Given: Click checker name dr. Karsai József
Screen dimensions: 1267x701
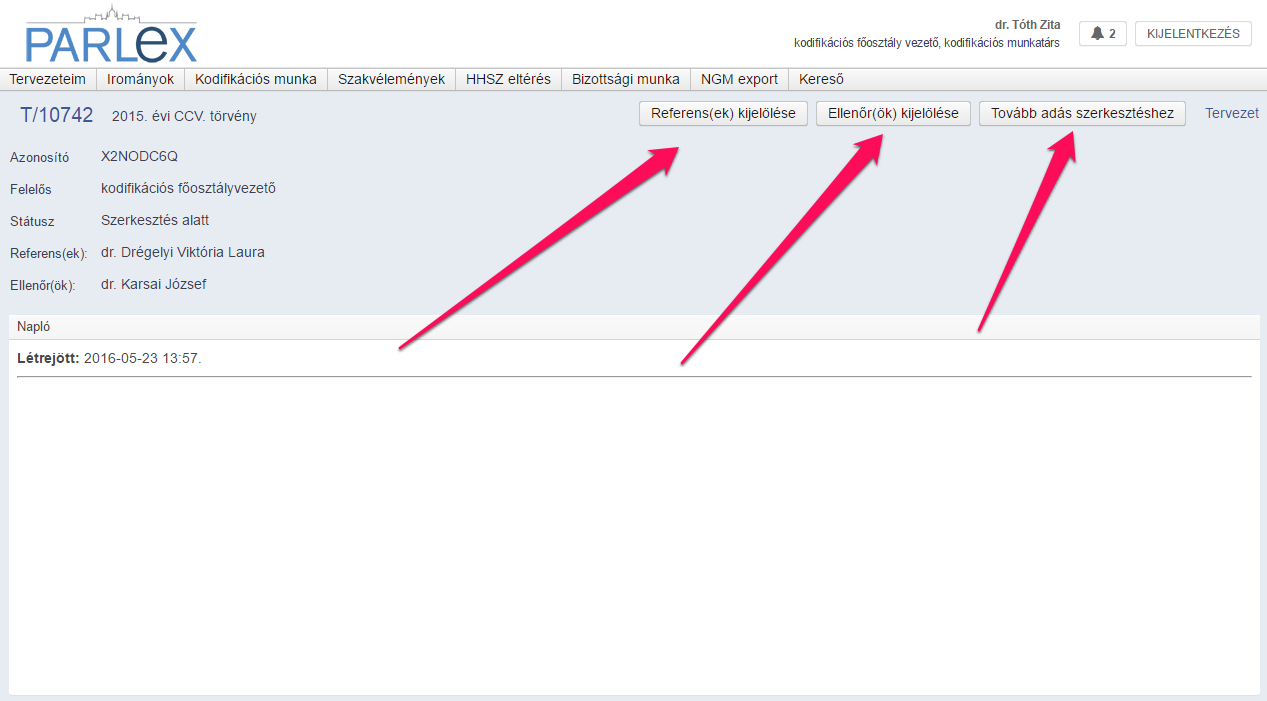Looking at the screenshot, I should [x=154, y=284].
